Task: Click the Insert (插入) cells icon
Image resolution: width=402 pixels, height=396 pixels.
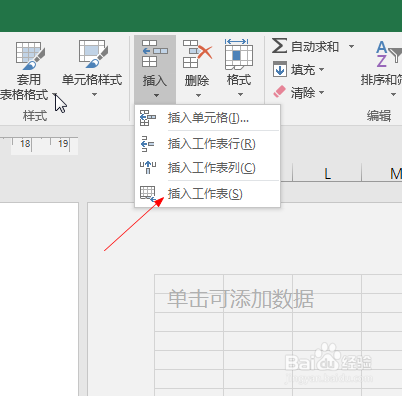Action: pos(155,53)
